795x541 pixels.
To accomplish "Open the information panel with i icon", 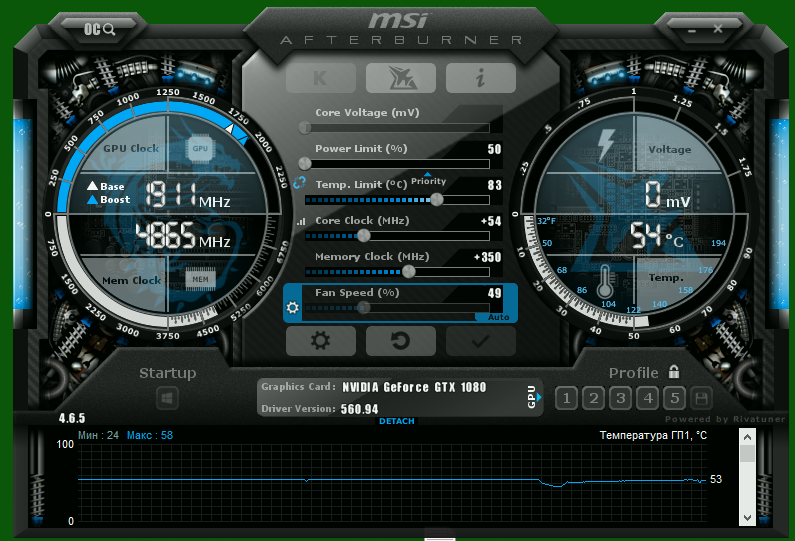I will pos(481,78).
